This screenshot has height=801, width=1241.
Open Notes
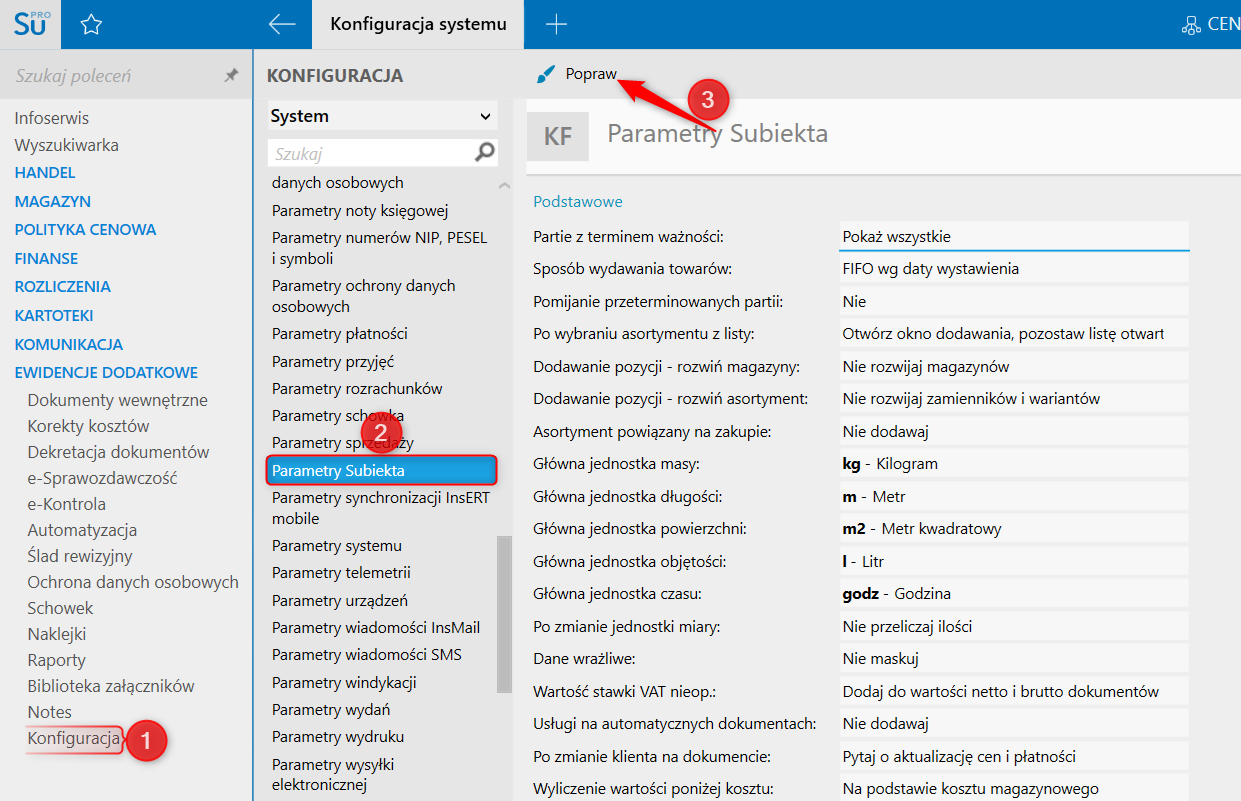click(50, 712)
